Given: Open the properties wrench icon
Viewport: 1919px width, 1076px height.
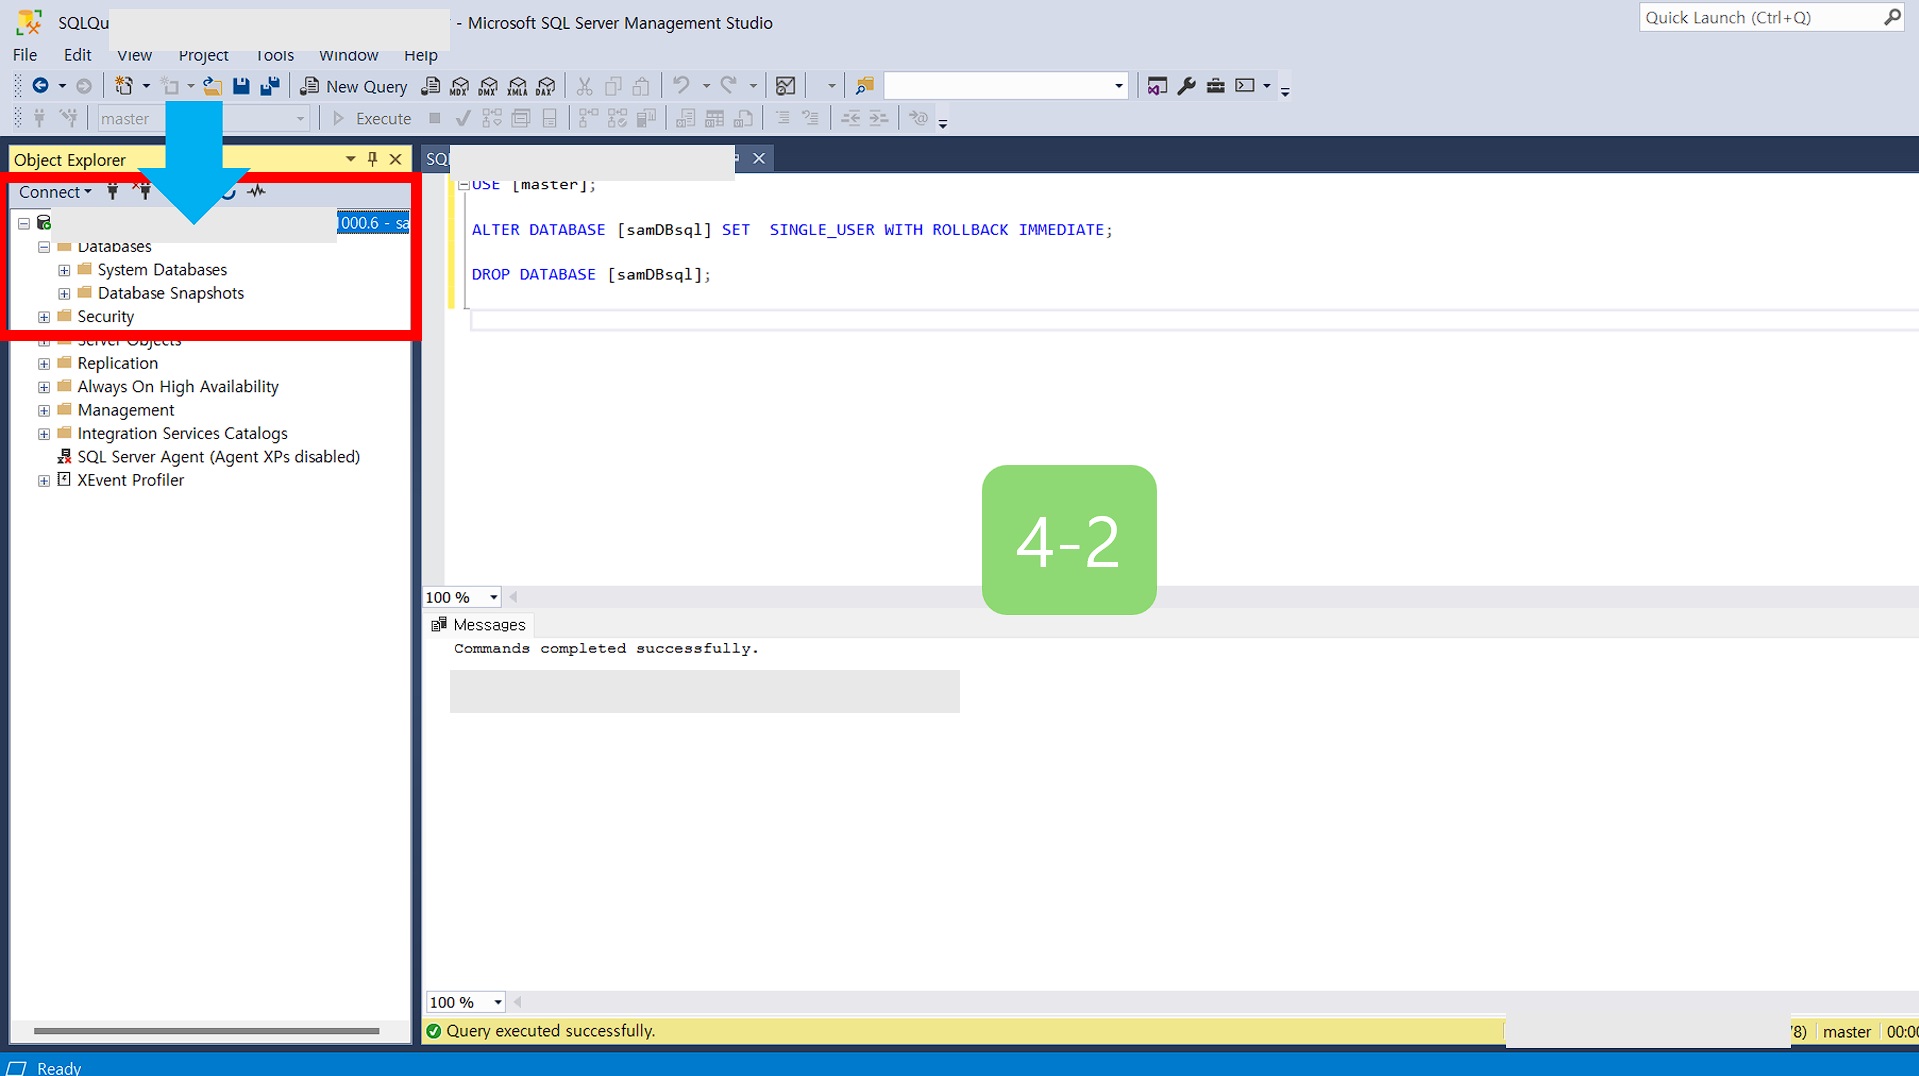Looking at the screenshot, I should point(1187,86).
